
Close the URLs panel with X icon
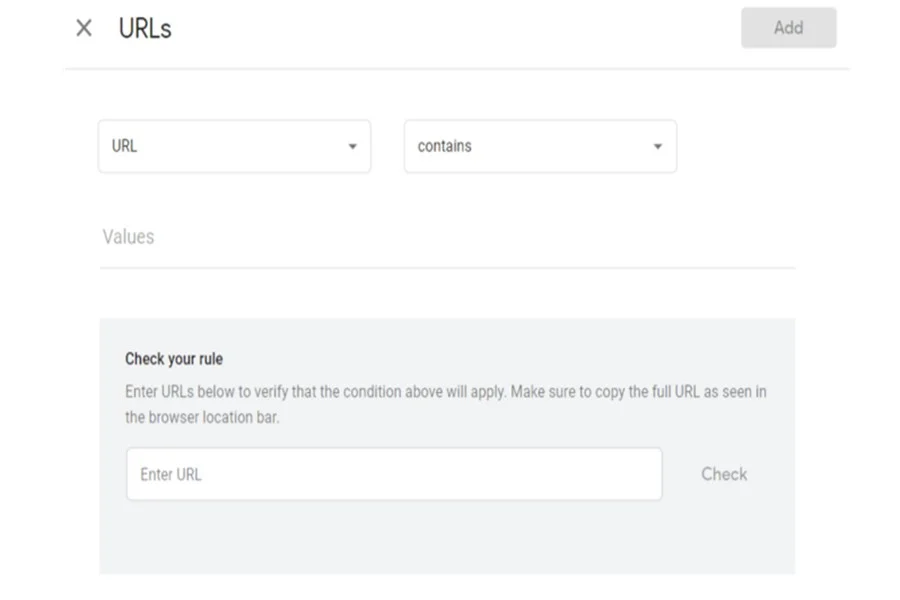click(x=84, y=28)
